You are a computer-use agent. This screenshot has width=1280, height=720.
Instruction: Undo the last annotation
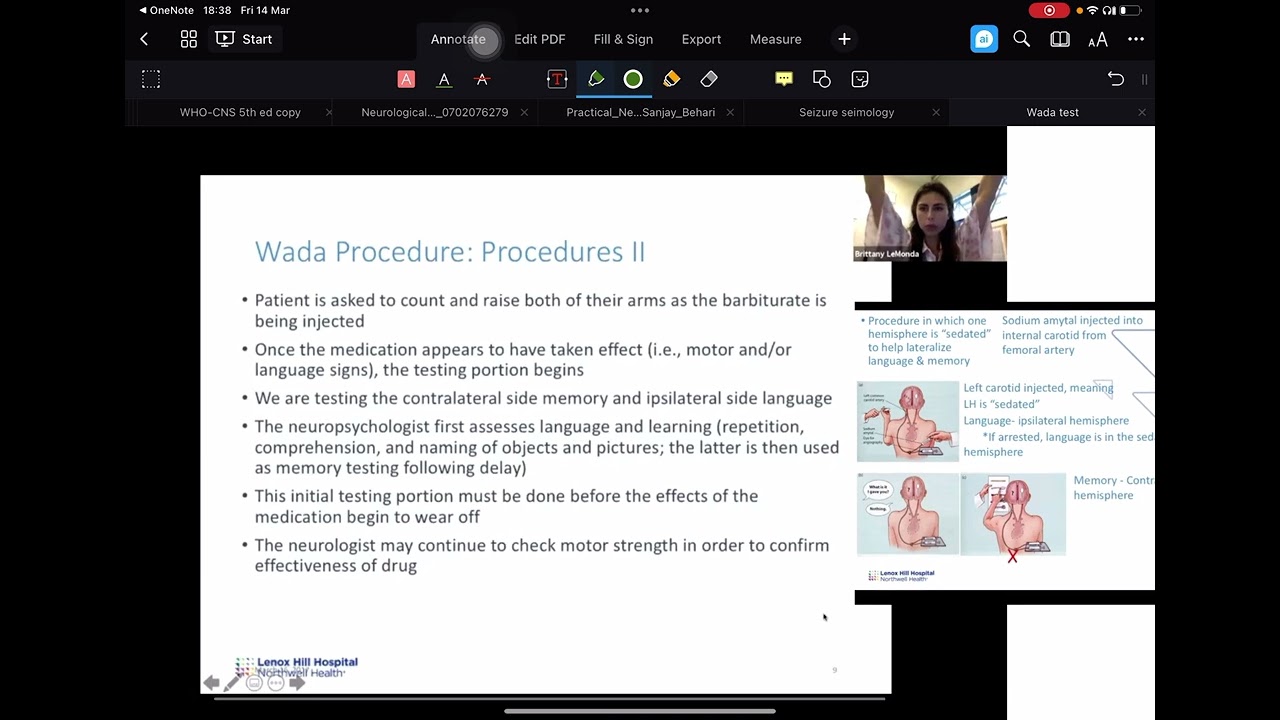click(1116, 79)
